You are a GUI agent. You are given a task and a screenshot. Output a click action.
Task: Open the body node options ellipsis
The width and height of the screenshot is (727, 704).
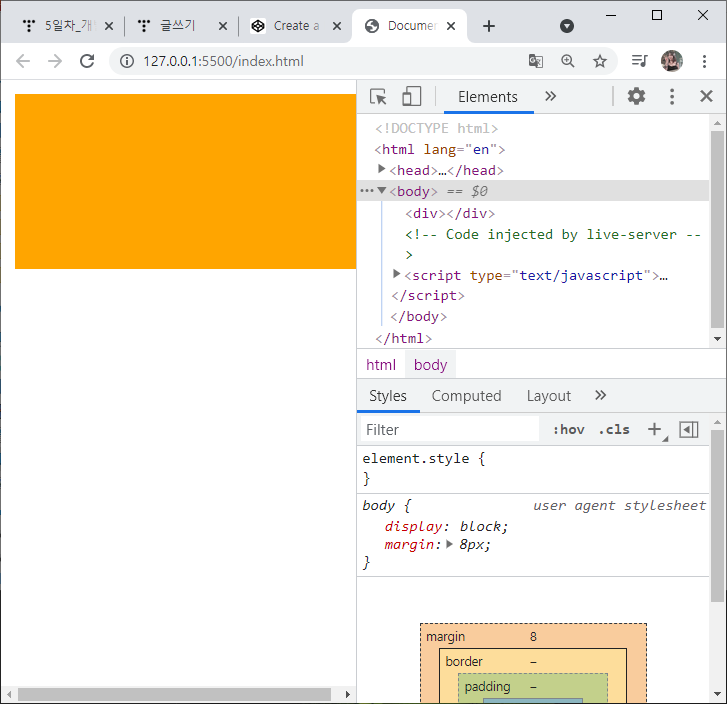tap(367, 191)
